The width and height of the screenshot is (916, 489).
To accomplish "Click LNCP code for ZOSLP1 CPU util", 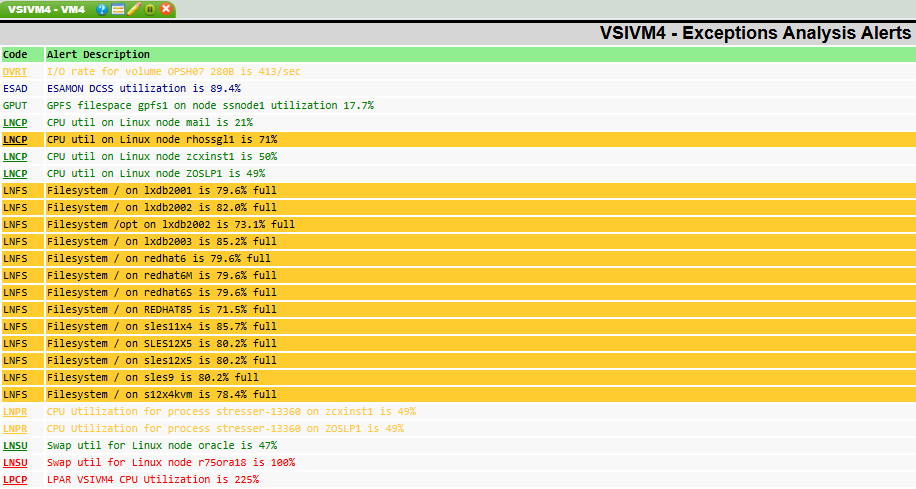I will click(x=15, y=174).
